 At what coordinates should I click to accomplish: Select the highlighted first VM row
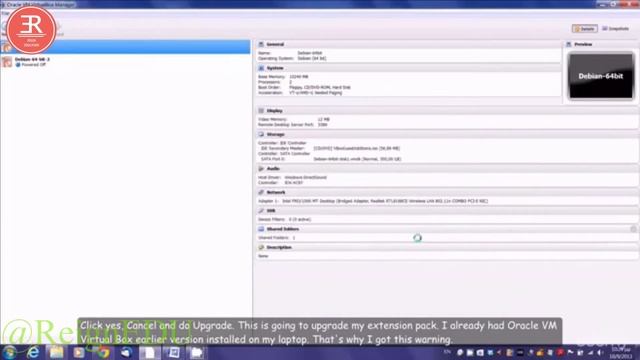pyautogui.click(x=125, y=47)
